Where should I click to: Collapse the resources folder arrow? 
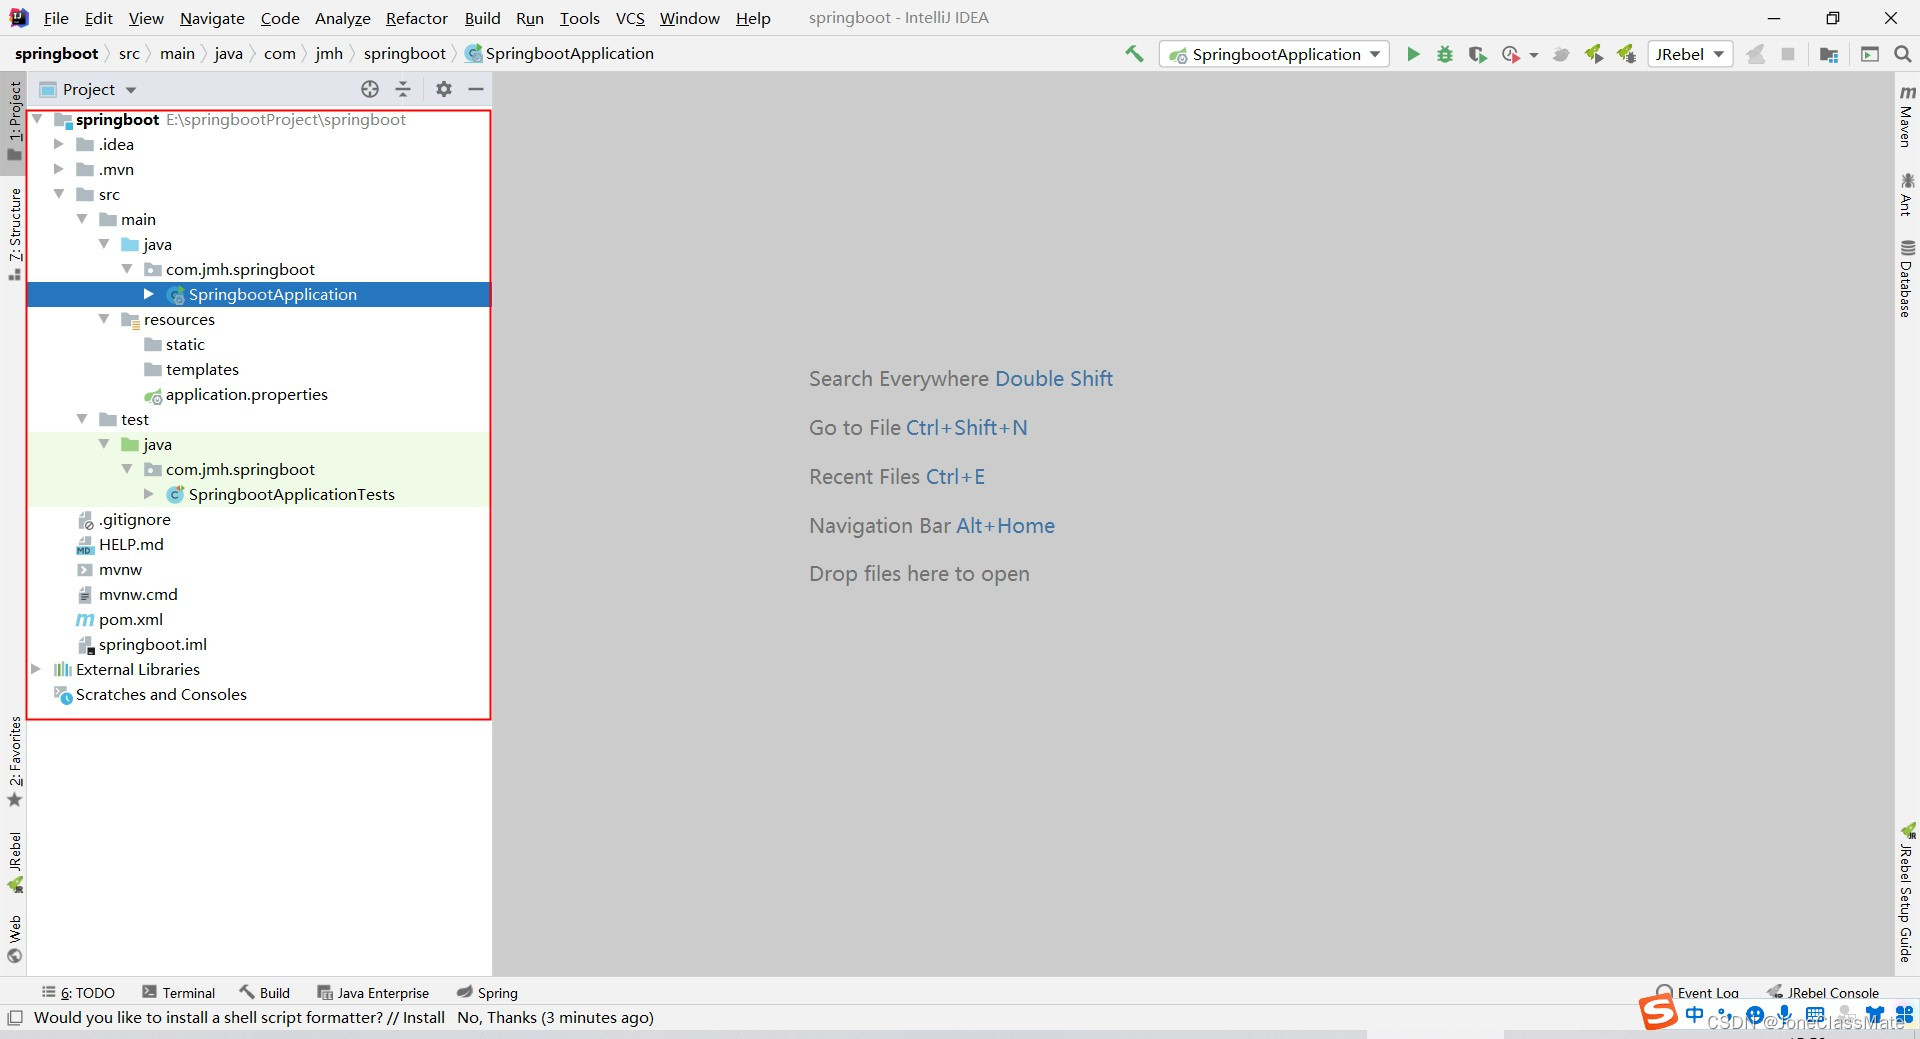click(x=104, y=319)
